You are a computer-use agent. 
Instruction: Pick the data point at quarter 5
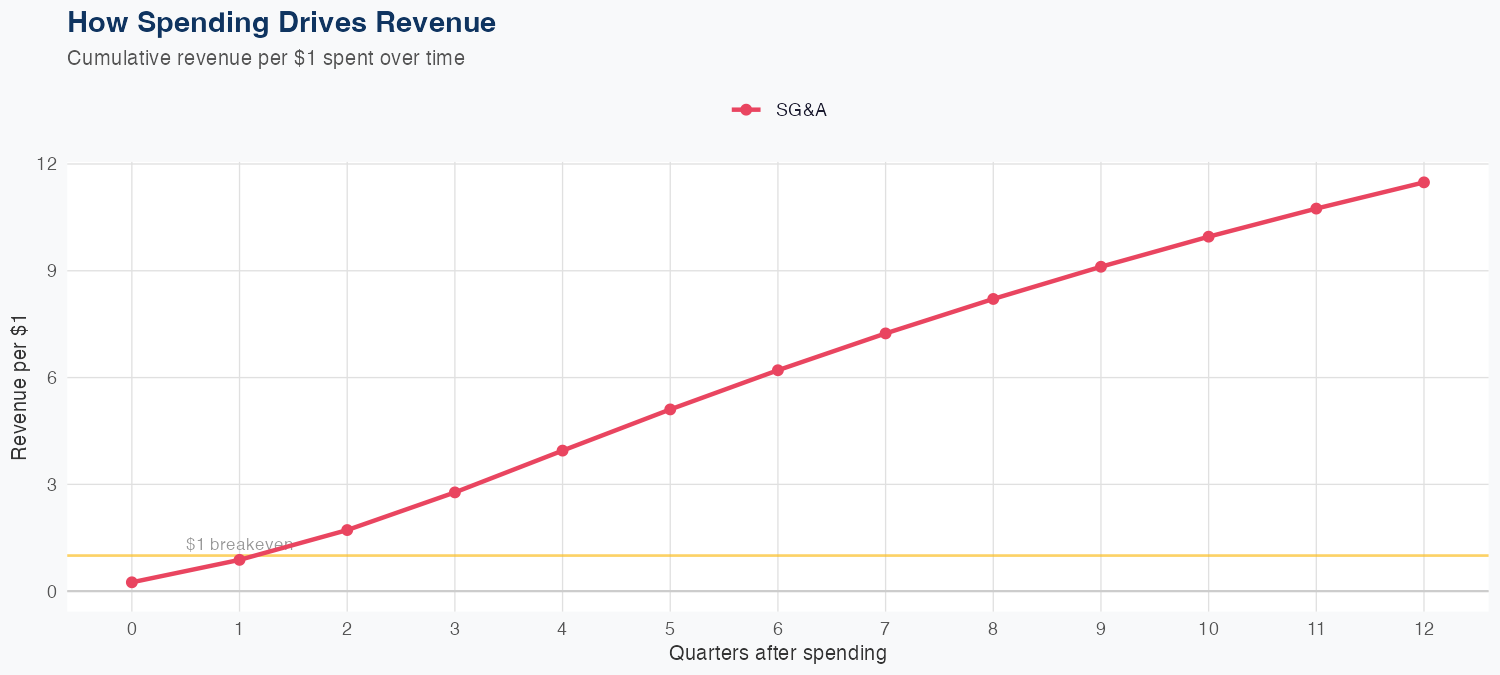(x=670, y=410)
